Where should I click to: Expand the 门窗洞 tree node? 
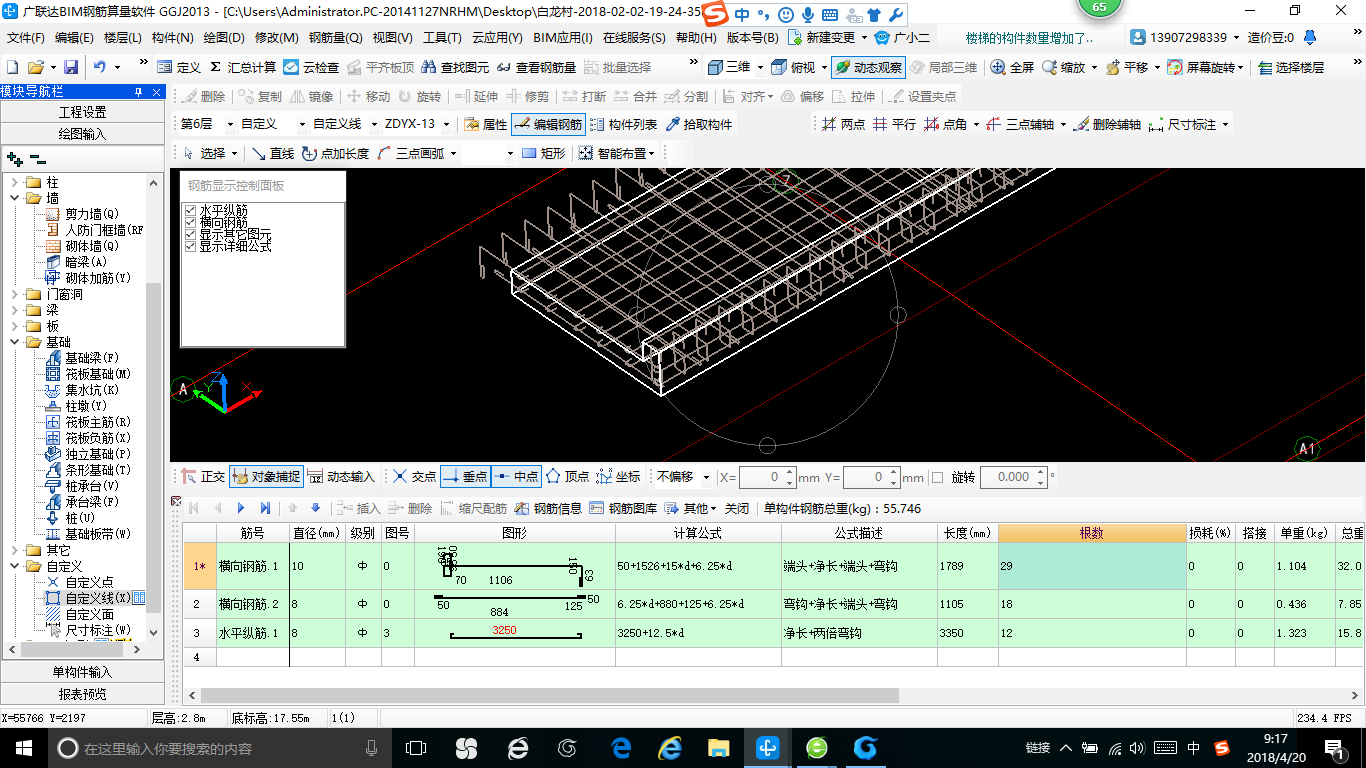click(15, 294)
